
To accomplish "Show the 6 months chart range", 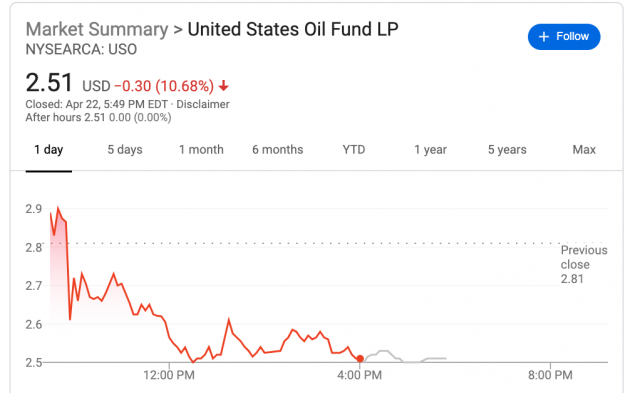I will pos(278,150).
